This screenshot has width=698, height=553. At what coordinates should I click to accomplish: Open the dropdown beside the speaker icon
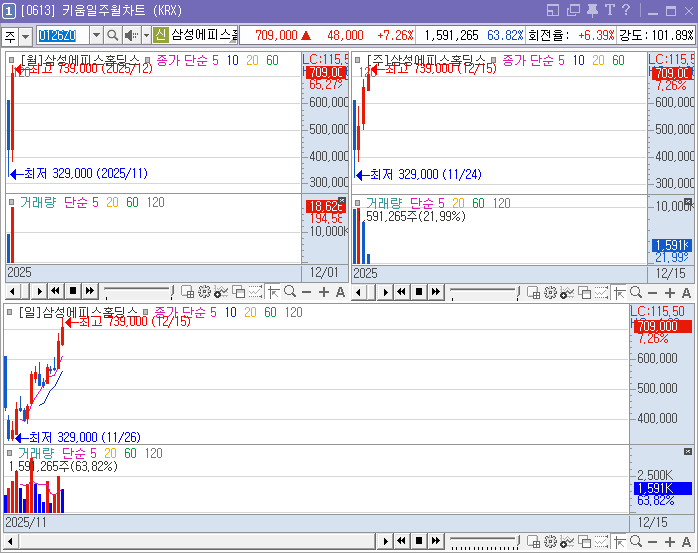point(146,35)
